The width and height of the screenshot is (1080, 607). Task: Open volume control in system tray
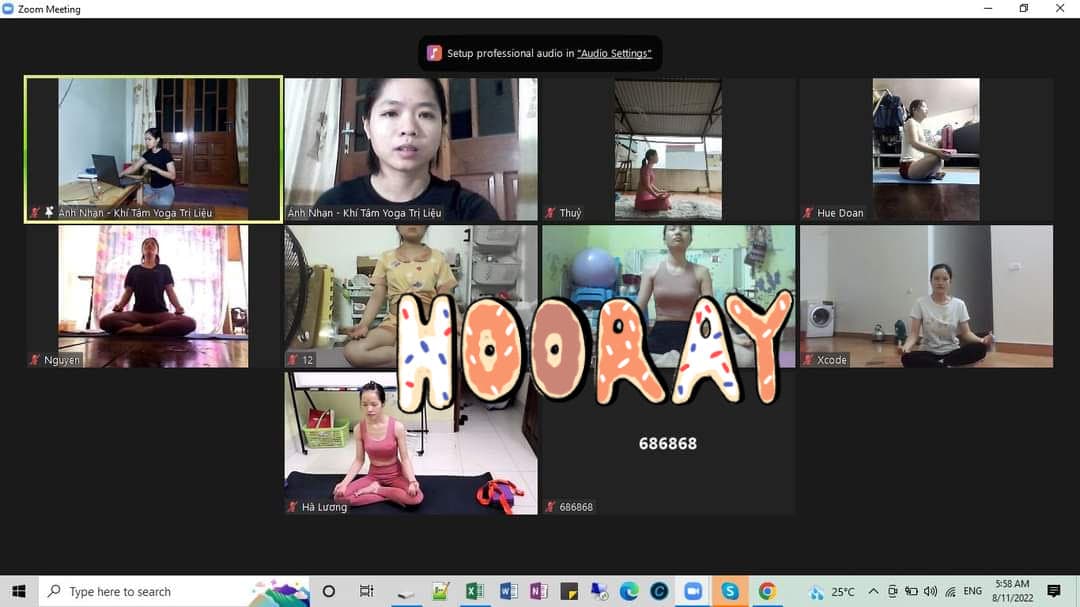[x=931, y=591]
